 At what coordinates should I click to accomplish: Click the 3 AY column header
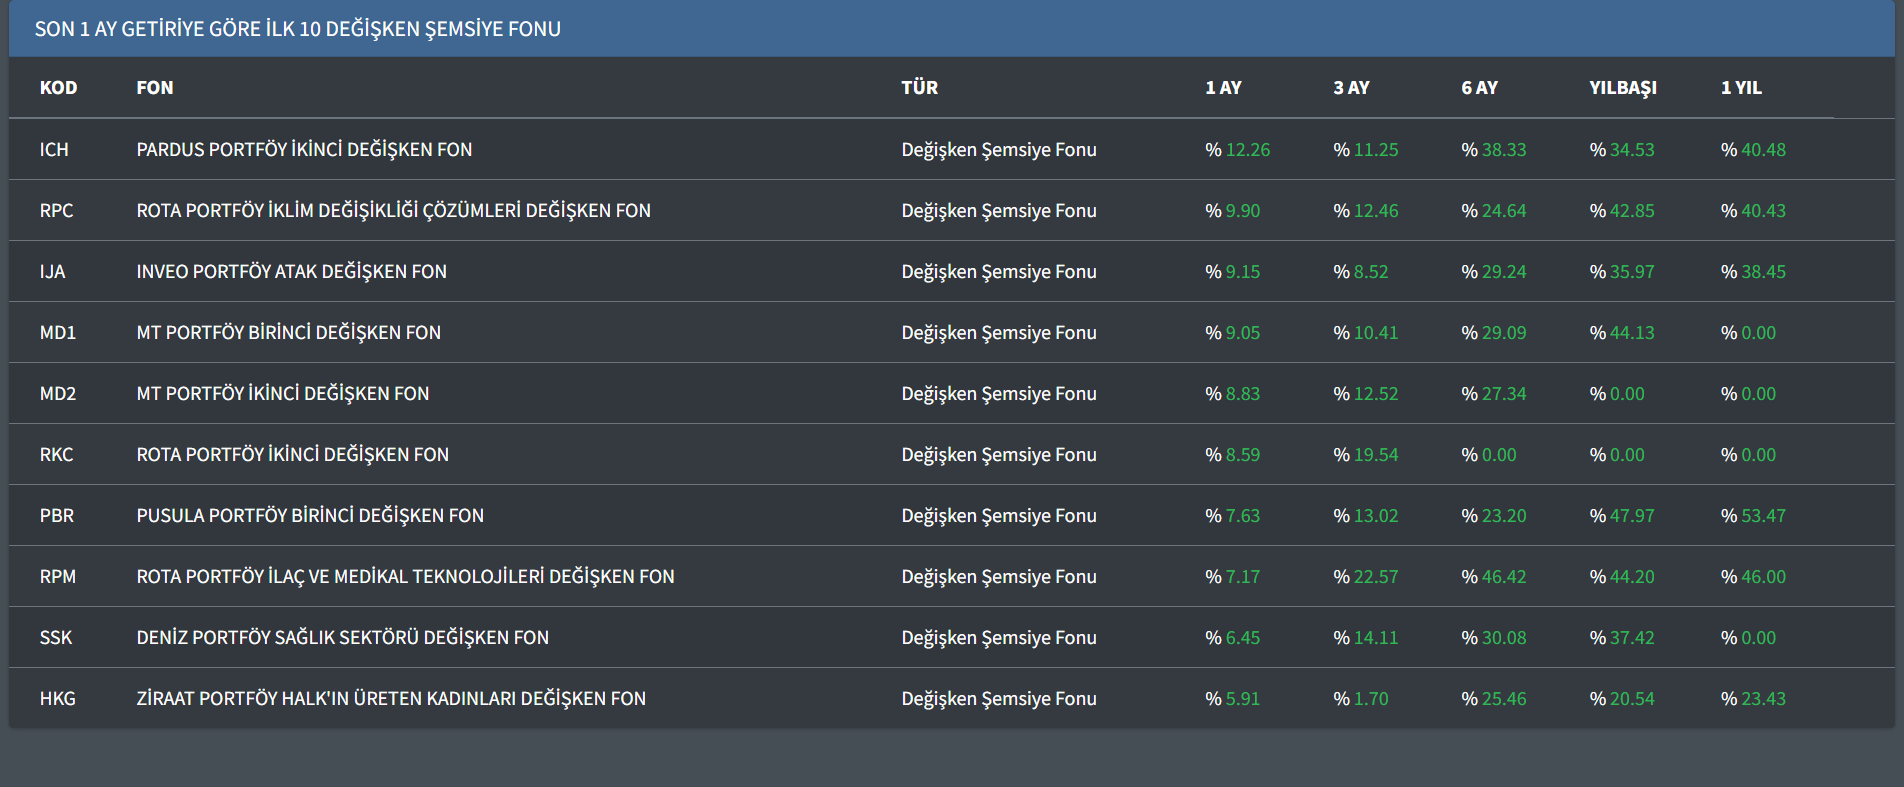[x=1351, y=88]
